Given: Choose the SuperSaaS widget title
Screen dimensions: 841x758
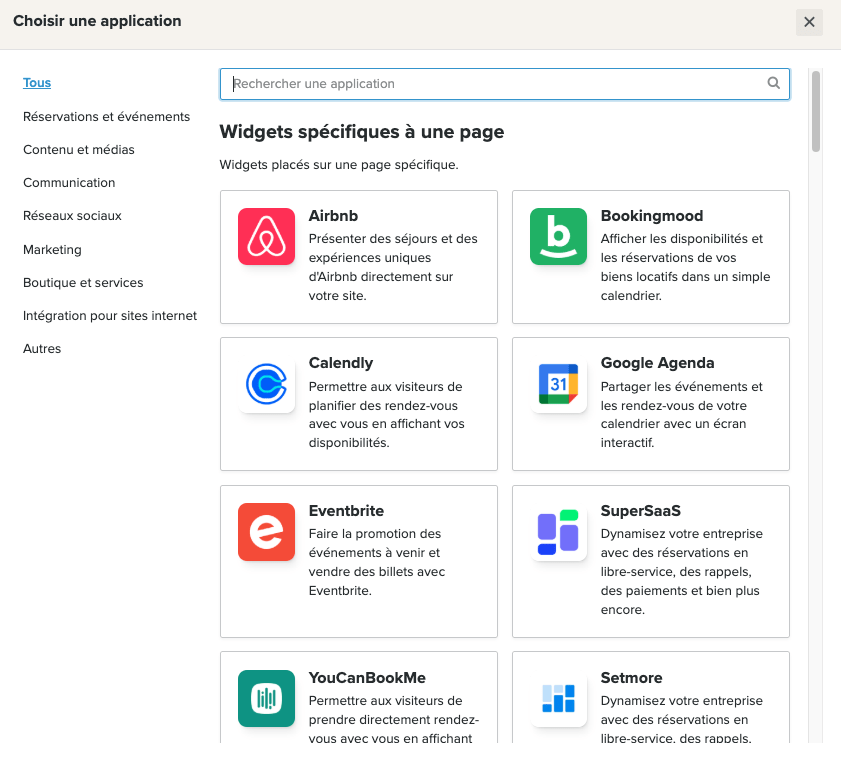Looking at the screenshot, I should coord(640,511).
